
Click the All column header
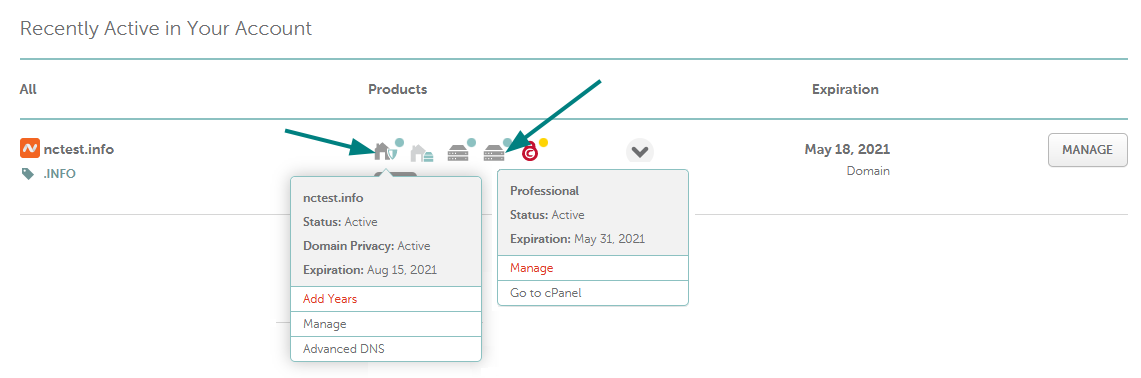coord(28,90)
